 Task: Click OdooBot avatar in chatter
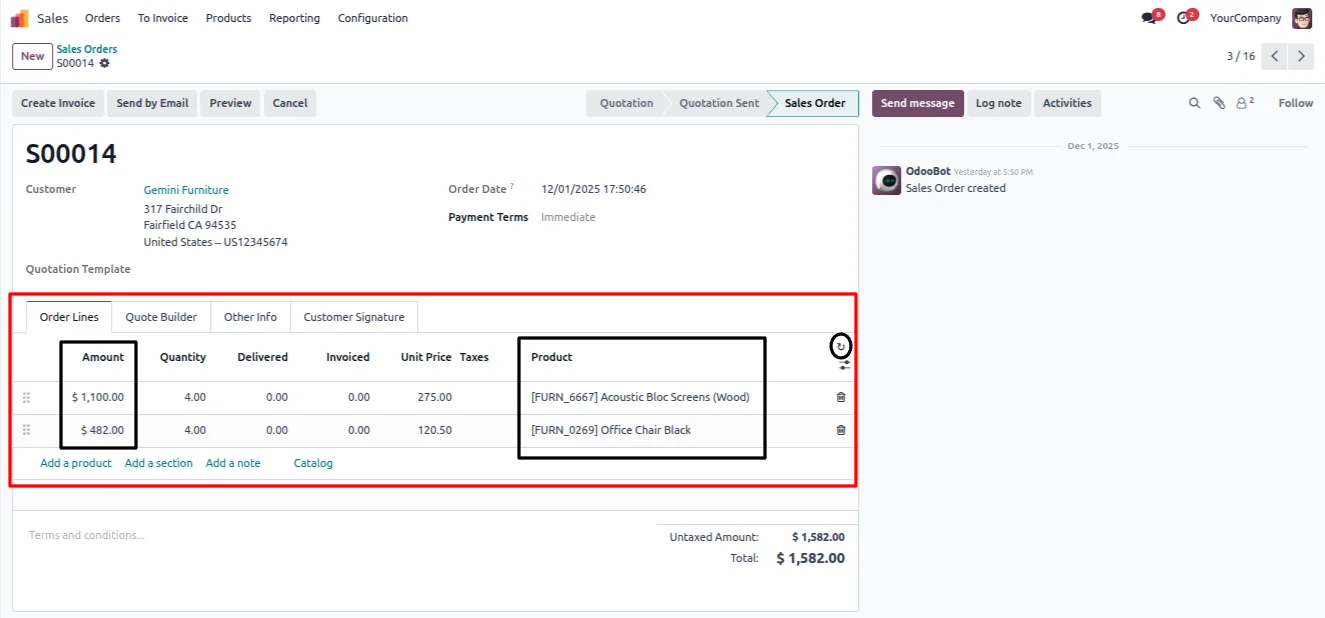click(886, 180)
